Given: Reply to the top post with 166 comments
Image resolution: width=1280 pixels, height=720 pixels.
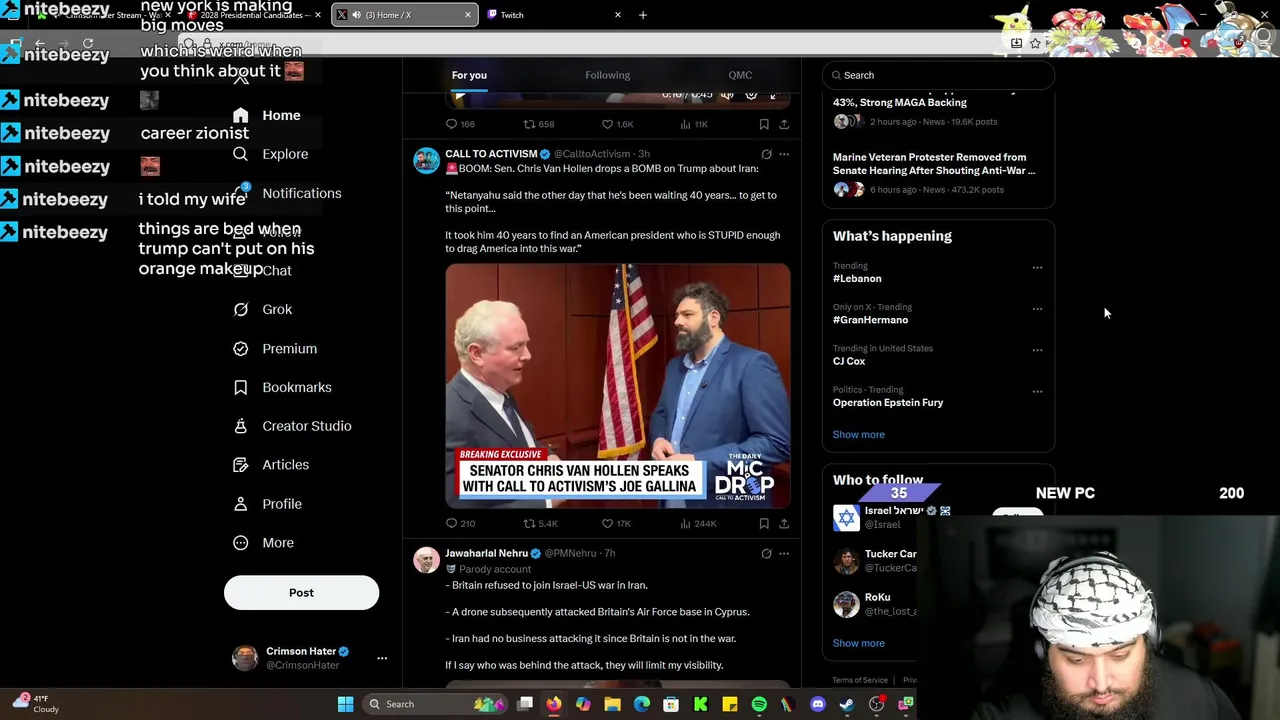Looking at the screenshot, I should (x=460, y=124).
